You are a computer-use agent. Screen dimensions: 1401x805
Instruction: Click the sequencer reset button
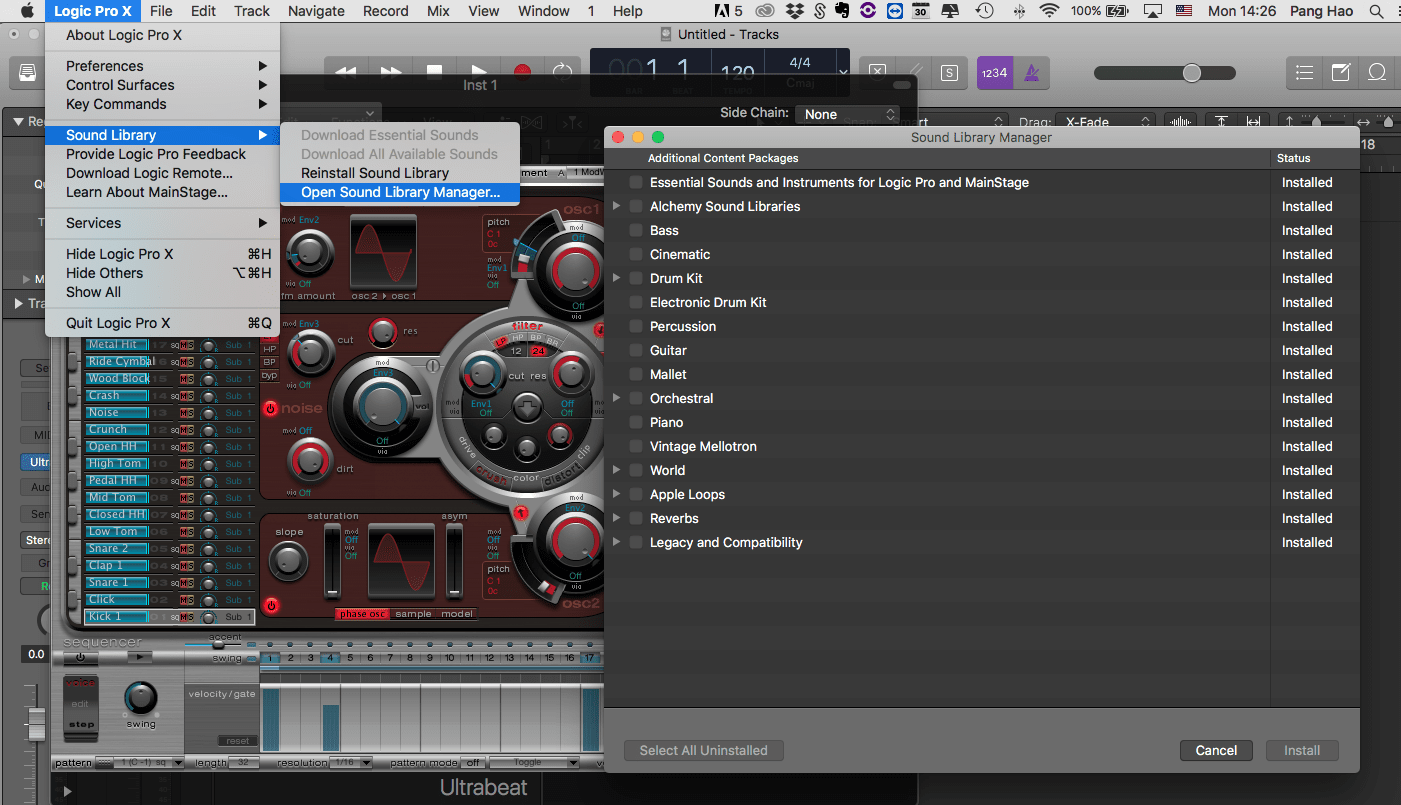(238, 741)
